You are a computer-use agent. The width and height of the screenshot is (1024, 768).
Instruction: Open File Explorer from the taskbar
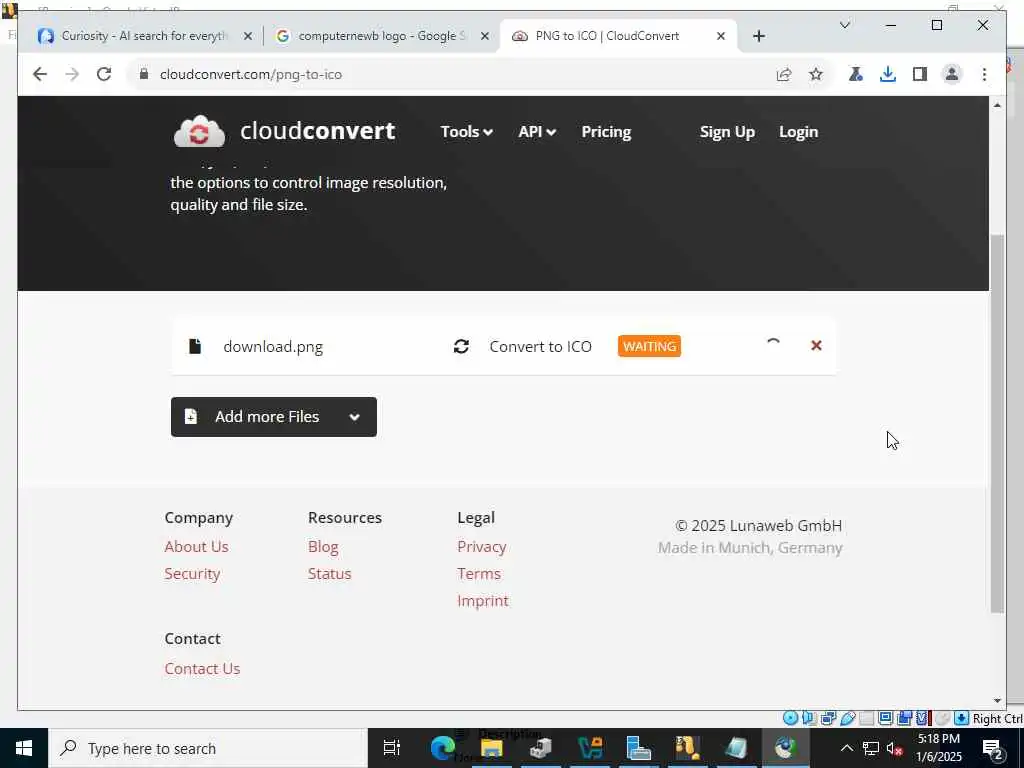point(492,748)
